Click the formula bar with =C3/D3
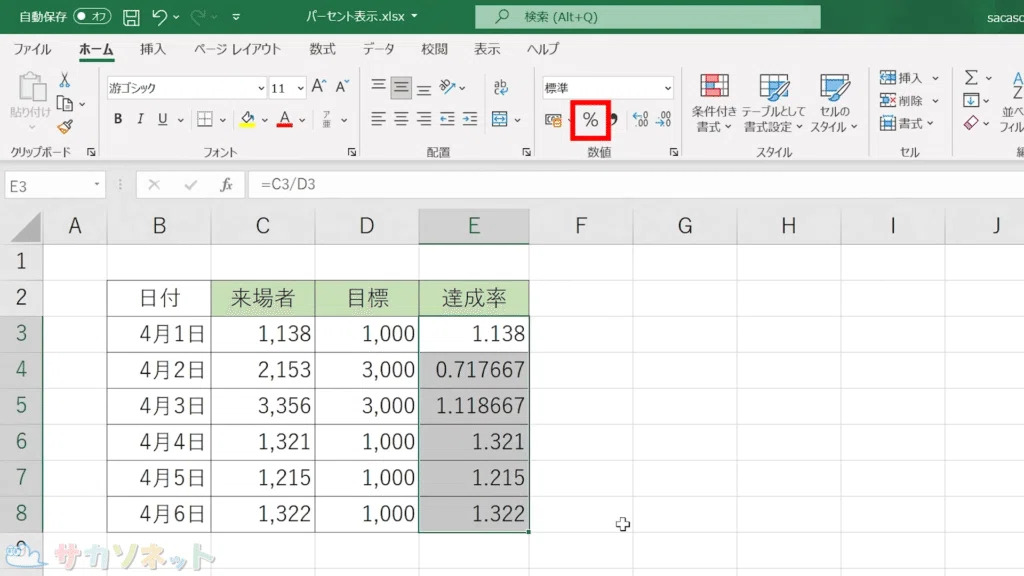 (635, 185)
